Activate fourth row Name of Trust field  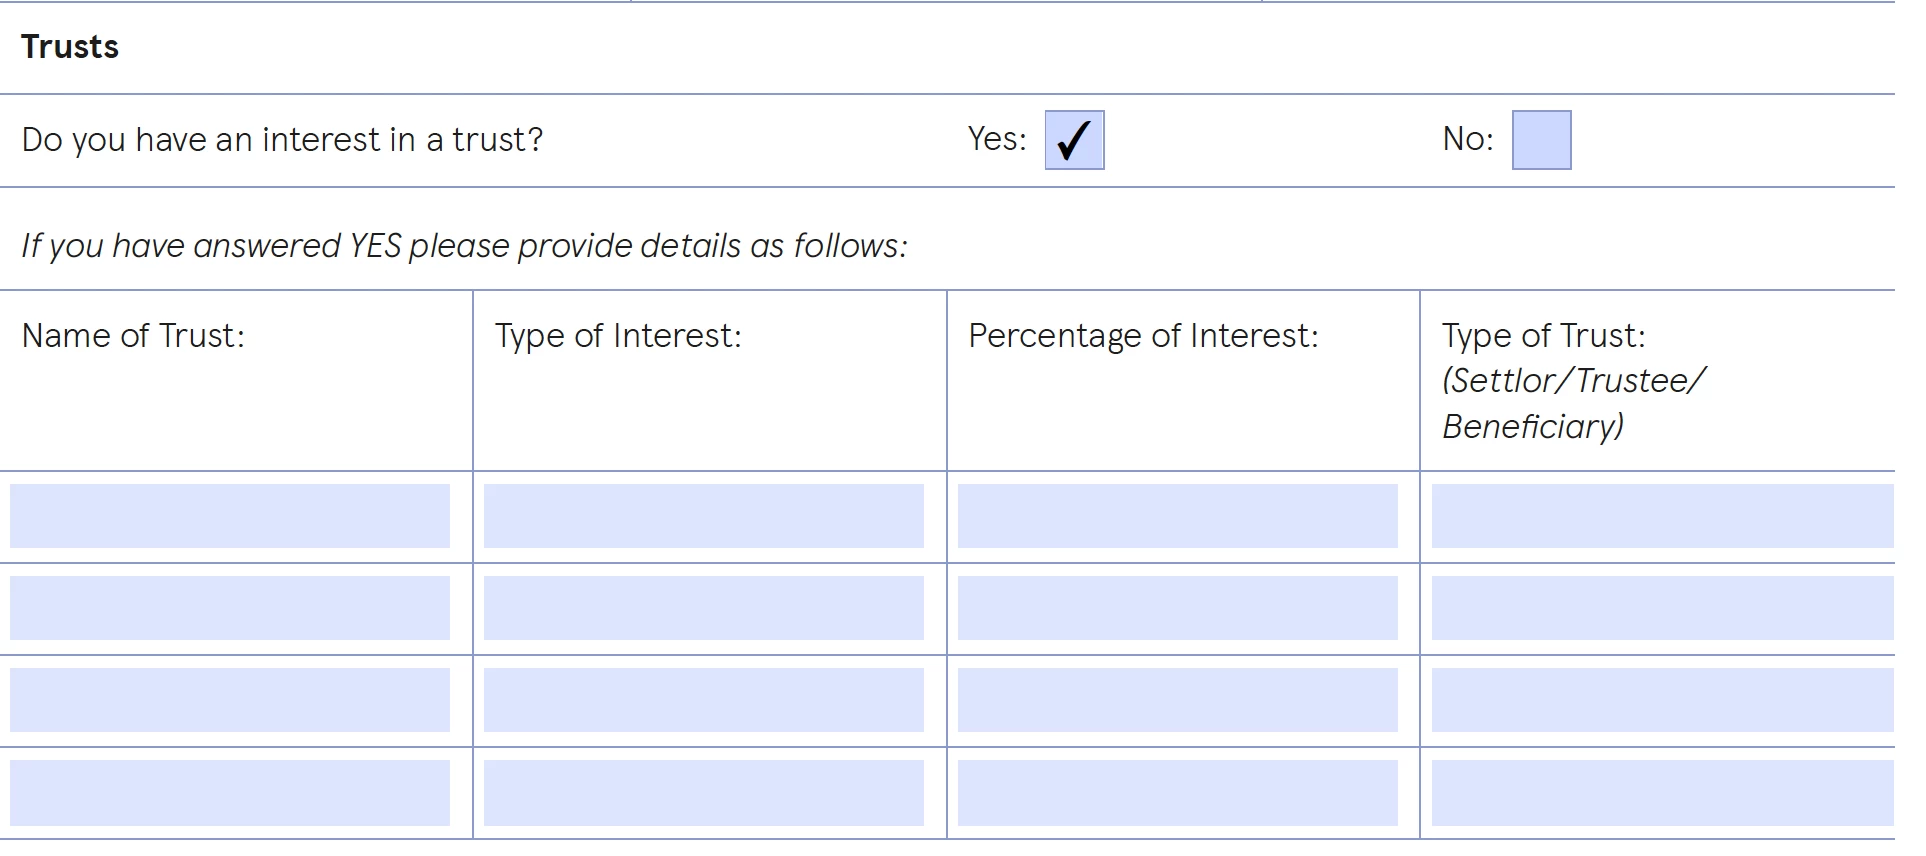click(230, 793)
